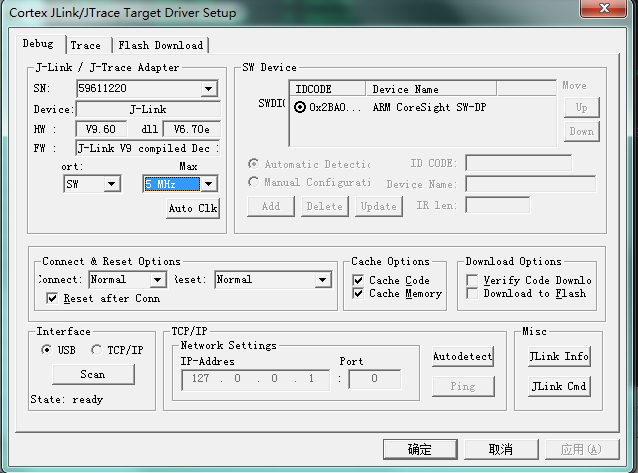Uncheck the Cache Code option
The height and width of the screenshot is (473, 638).
pos(358,280)
